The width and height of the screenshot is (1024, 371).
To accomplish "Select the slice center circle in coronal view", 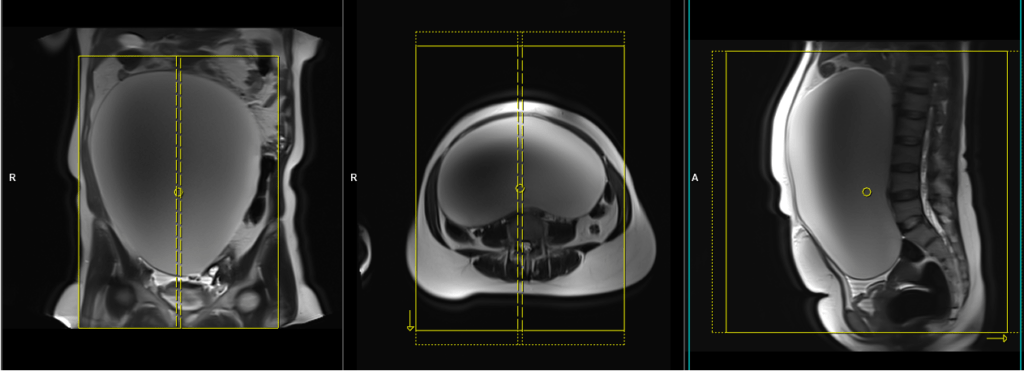I will click(178, 192).
